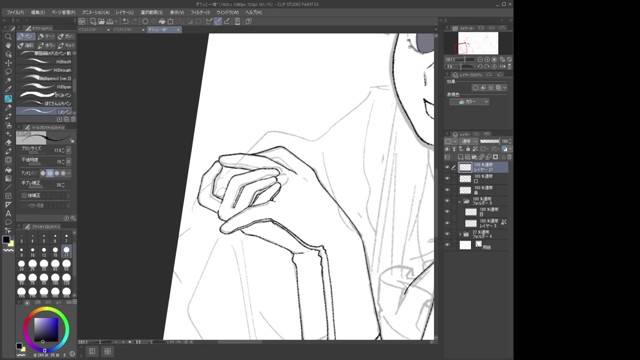This screenshot has width=640, height=360.
Task: Select the Move Layer tool
Action: pos(8,63)
